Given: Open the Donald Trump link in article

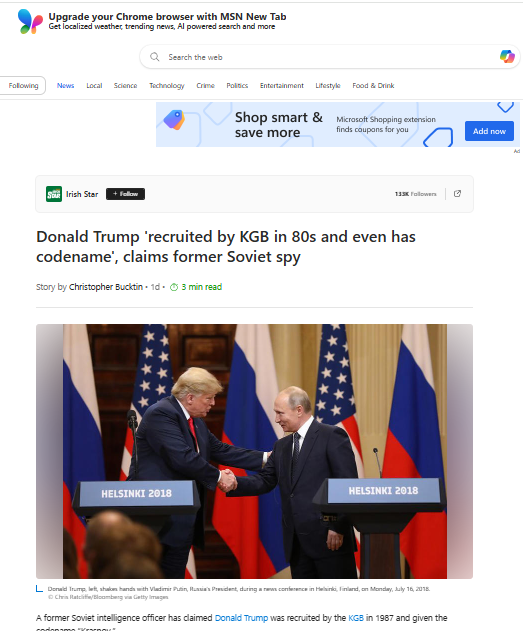Looking at the screenshot, I should point(241,618).
